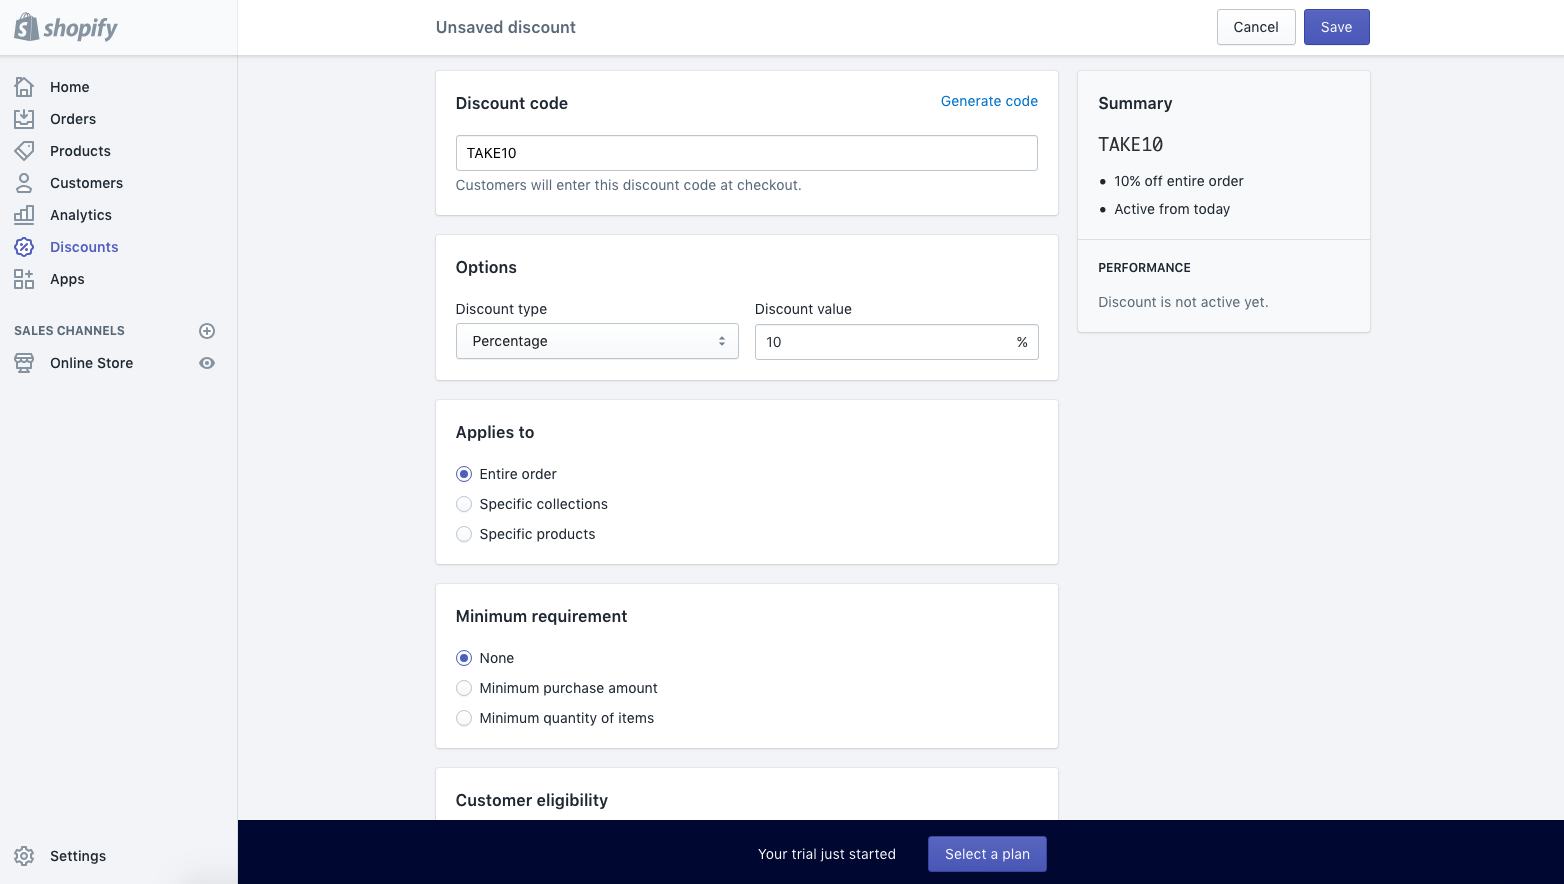Viewport: 1564px width, 884px height.
Task: Click the Home house icon
Action: point(24,87)
